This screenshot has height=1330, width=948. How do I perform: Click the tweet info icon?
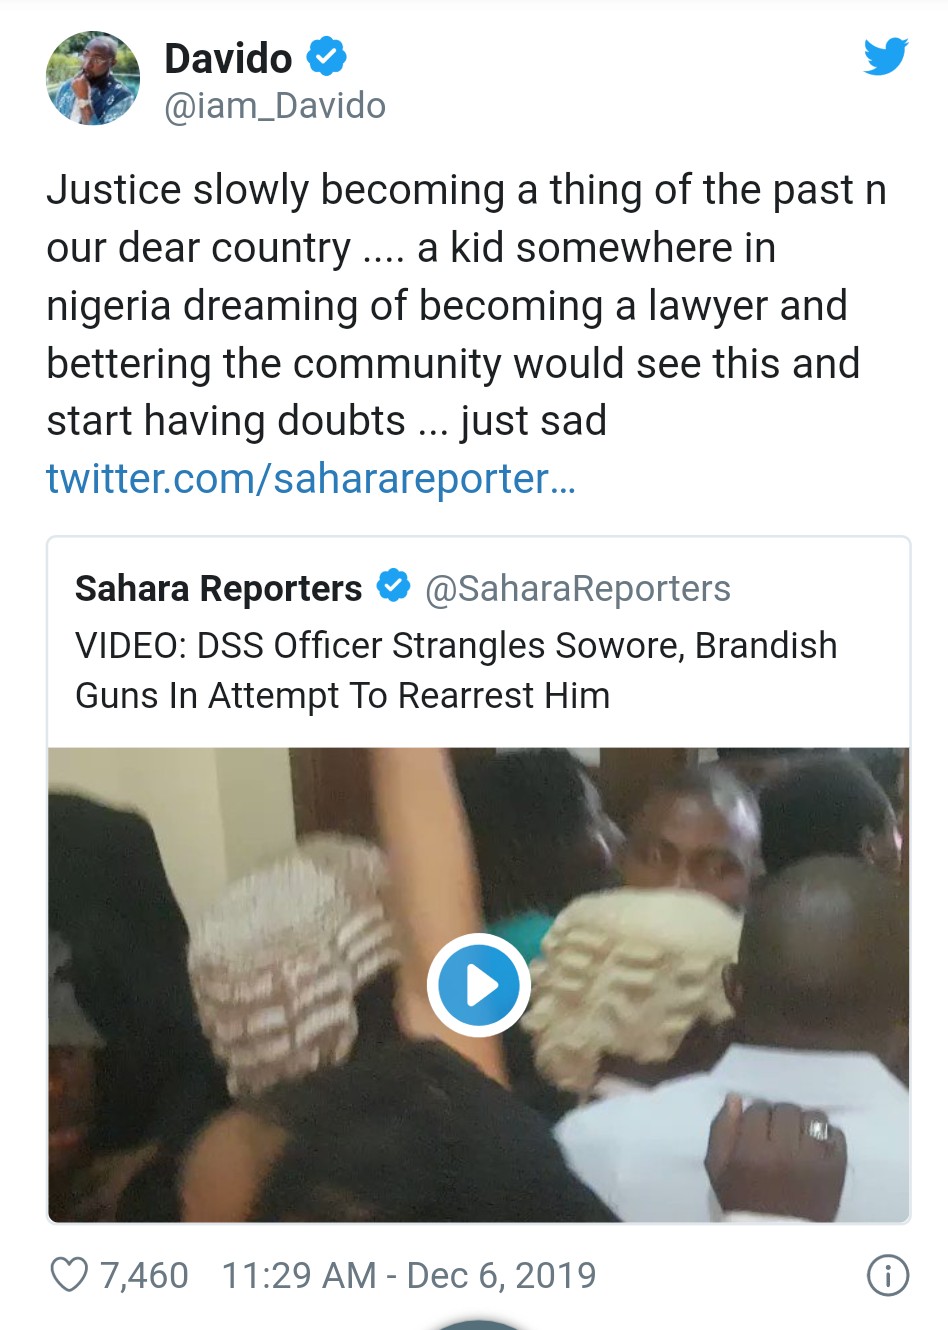click(x=887, y=1275)
